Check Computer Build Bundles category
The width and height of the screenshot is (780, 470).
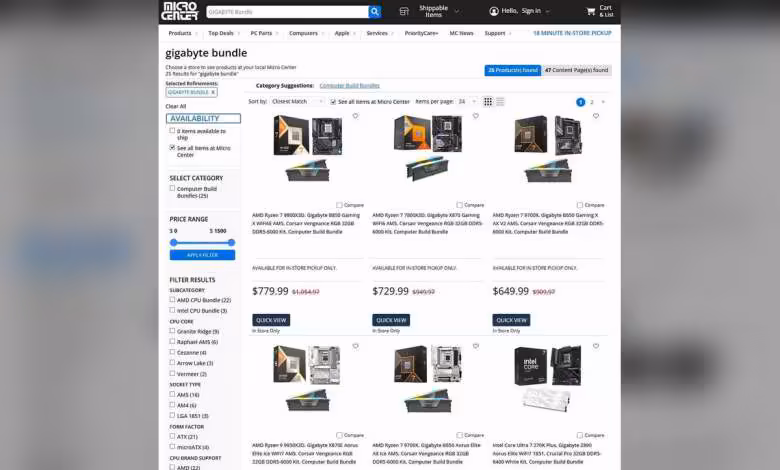pyautogui.click(x=172, y=188)
